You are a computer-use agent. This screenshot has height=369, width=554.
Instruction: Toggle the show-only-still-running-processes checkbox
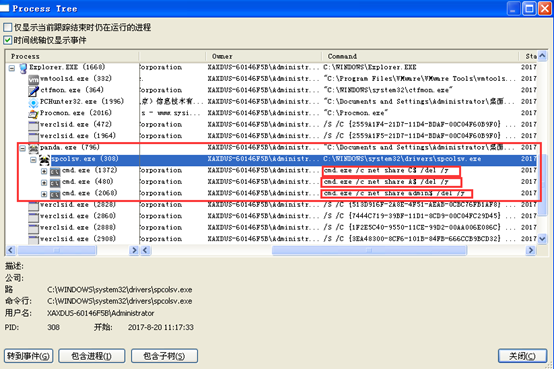(x=7, y=27)
